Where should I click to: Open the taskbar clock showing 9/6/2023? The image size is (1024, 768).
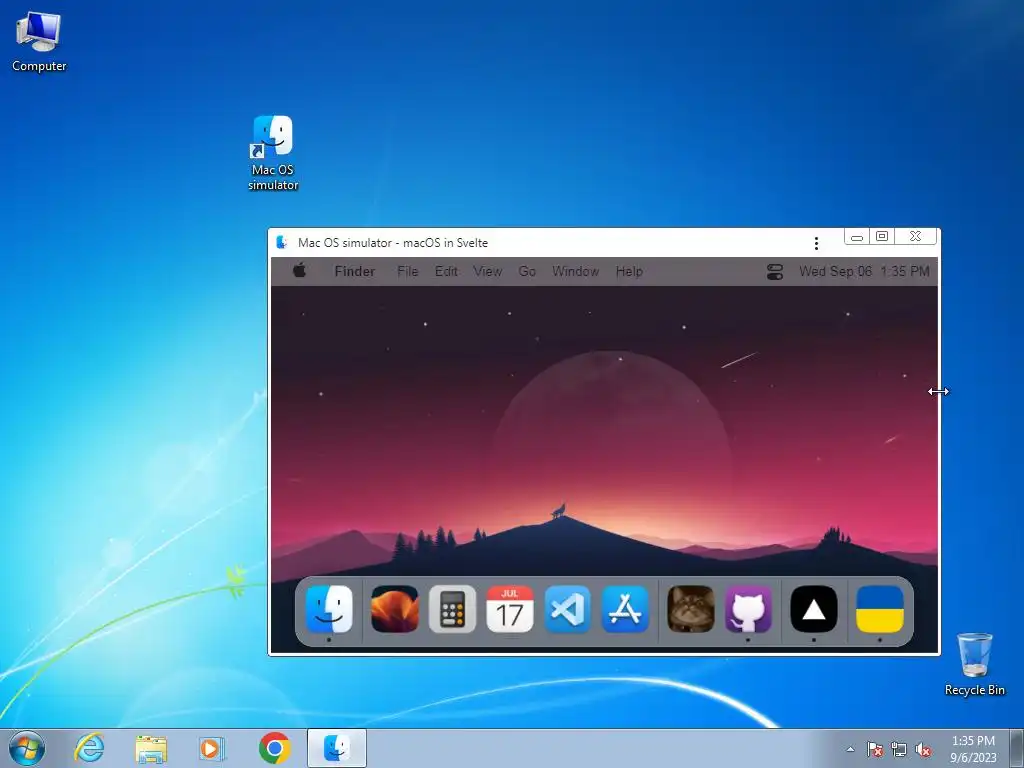click(973, 749)
